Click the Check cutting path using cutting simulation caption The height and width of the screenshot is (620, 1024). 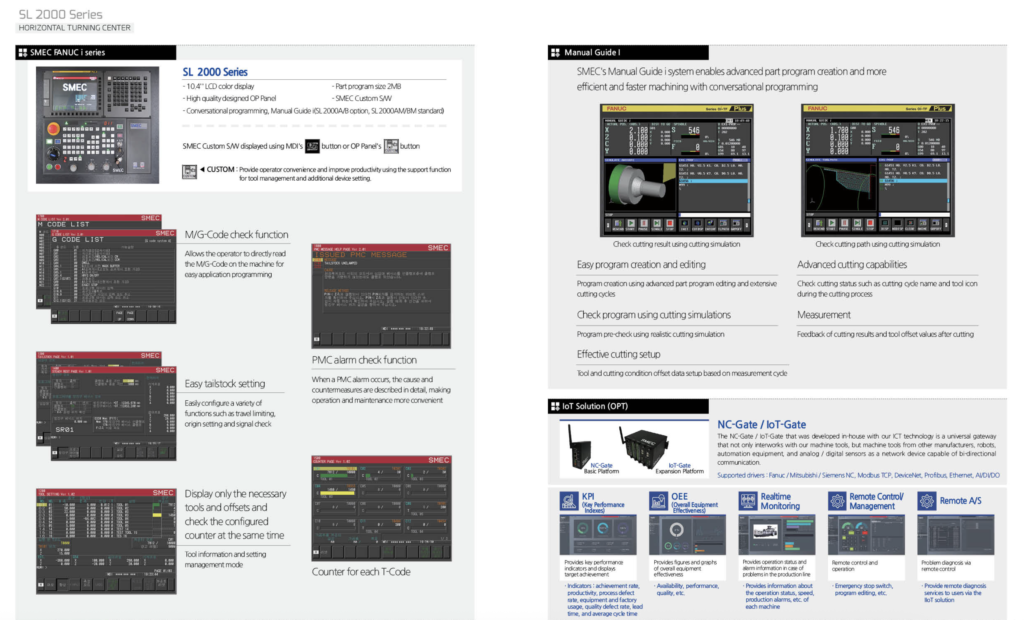click(x=878, y=244)
